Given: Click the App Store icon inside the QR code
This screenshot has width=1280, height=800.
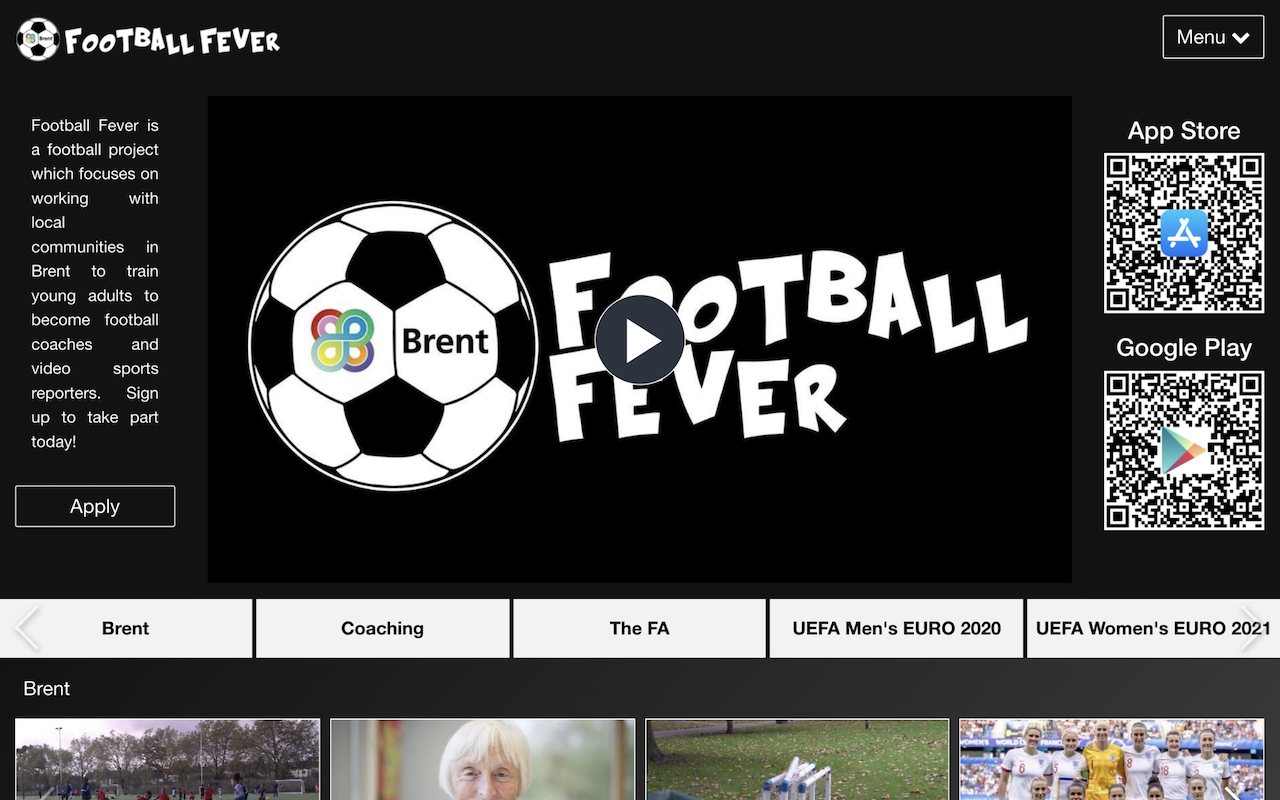Looking at the screenshot, I should click(x=1184, y=234).
